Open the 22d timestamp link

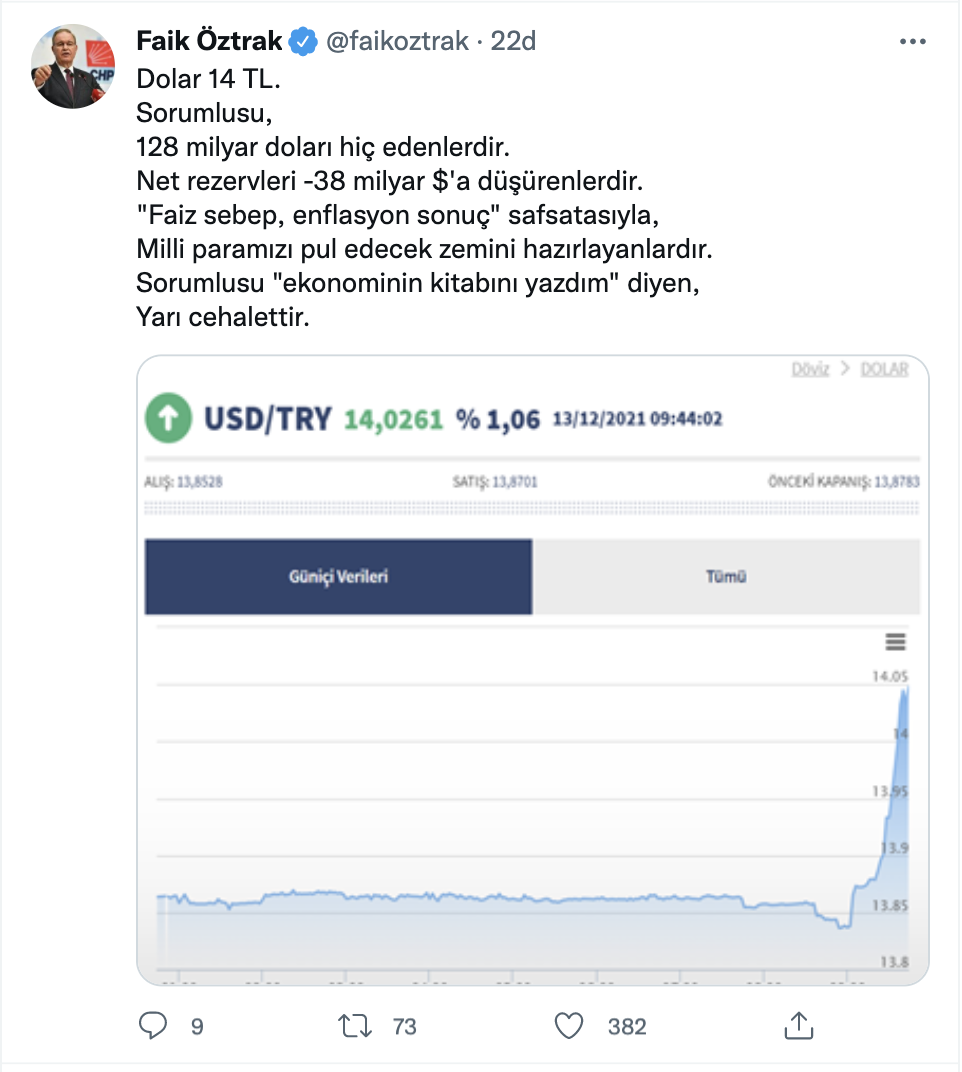click(x=513, y=41)
